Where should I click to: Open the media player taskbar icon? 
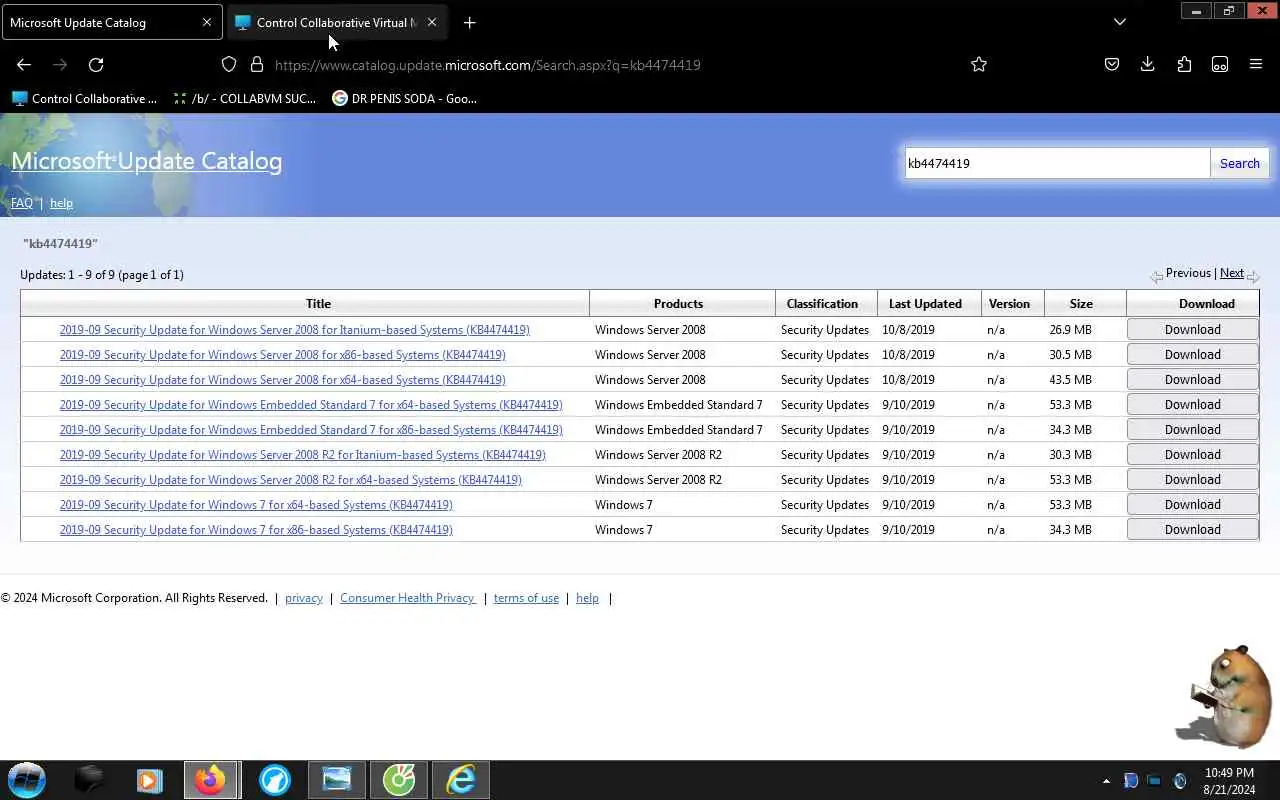149,780
